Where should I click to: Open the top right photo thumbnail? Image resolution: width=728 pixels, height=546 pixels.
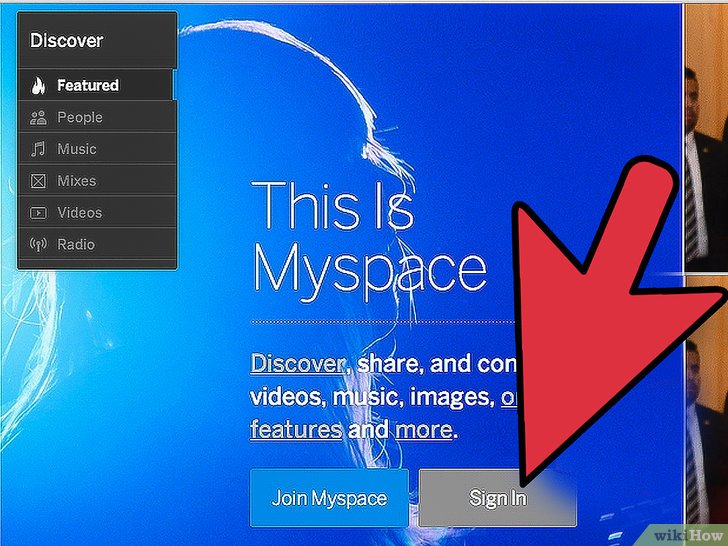[x=707, y=137]
